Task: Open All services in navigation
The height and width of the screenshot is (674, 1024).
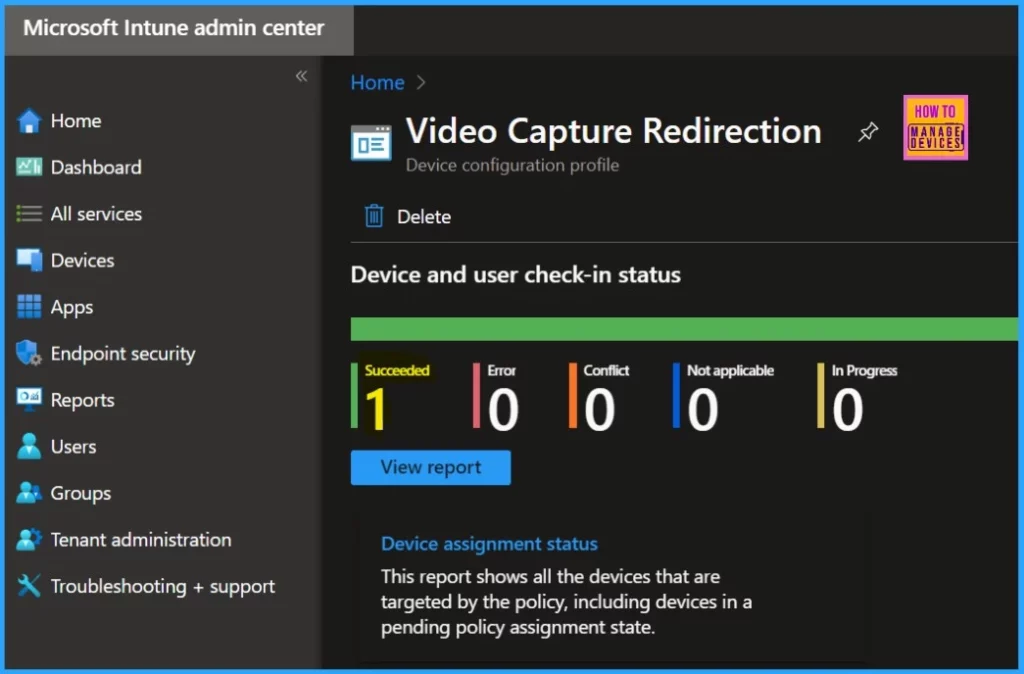Action: click(96, 214)
